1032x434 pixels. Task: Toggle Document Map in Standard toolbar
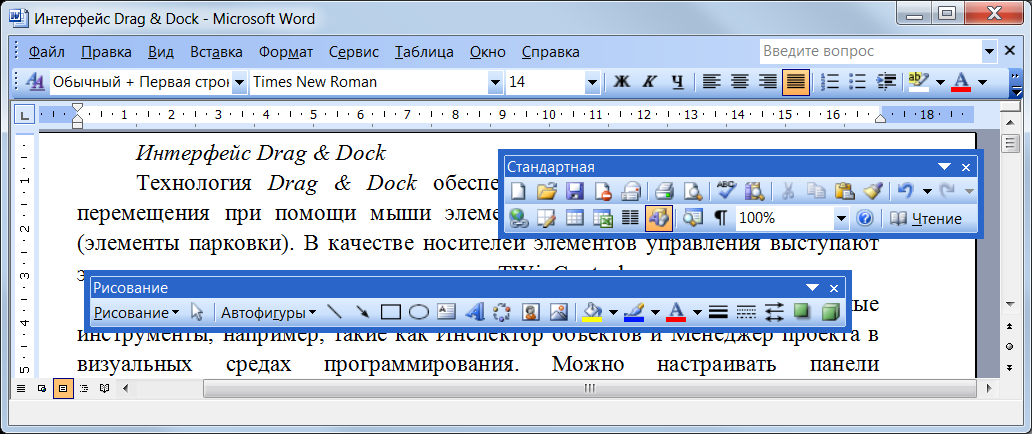click(x=692, y=218)
